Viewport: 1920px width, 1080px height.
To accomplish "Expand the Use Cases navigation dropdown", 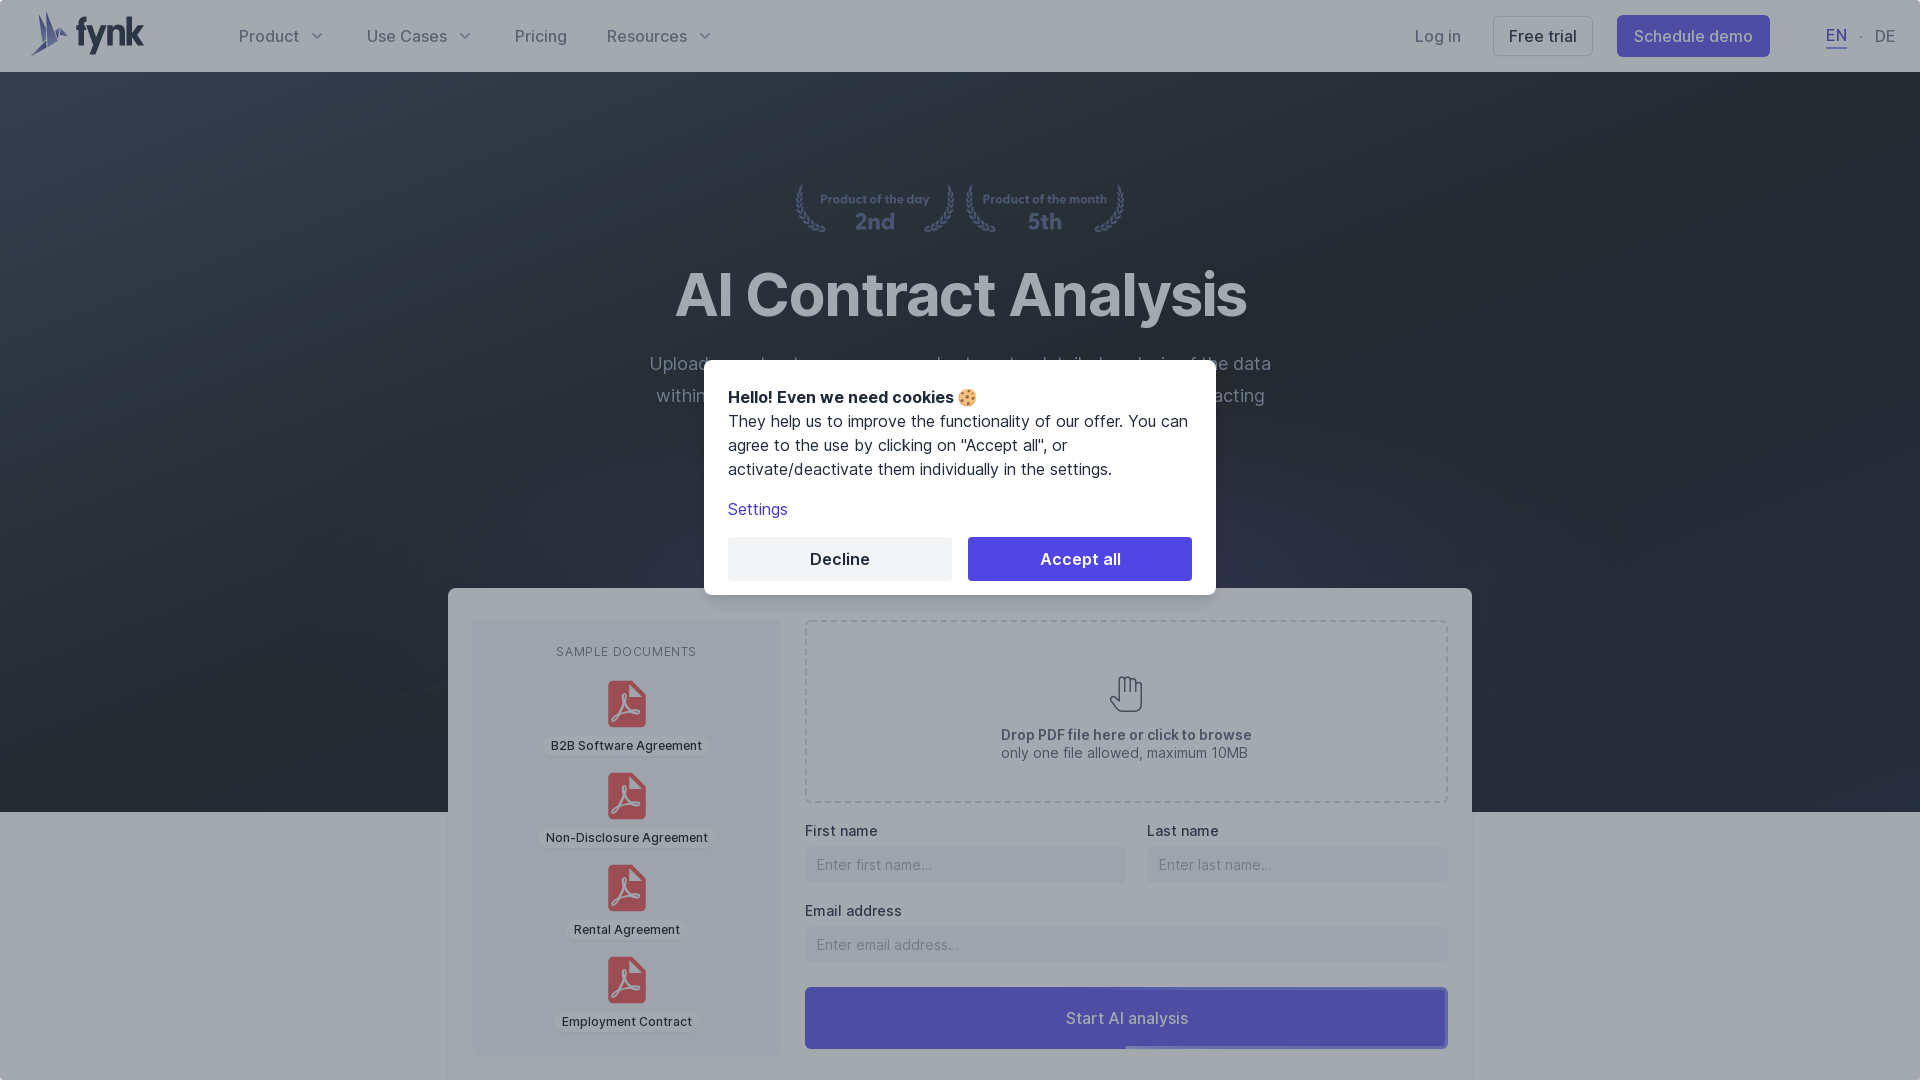I will pyautogui.click(x=419, y=36).
